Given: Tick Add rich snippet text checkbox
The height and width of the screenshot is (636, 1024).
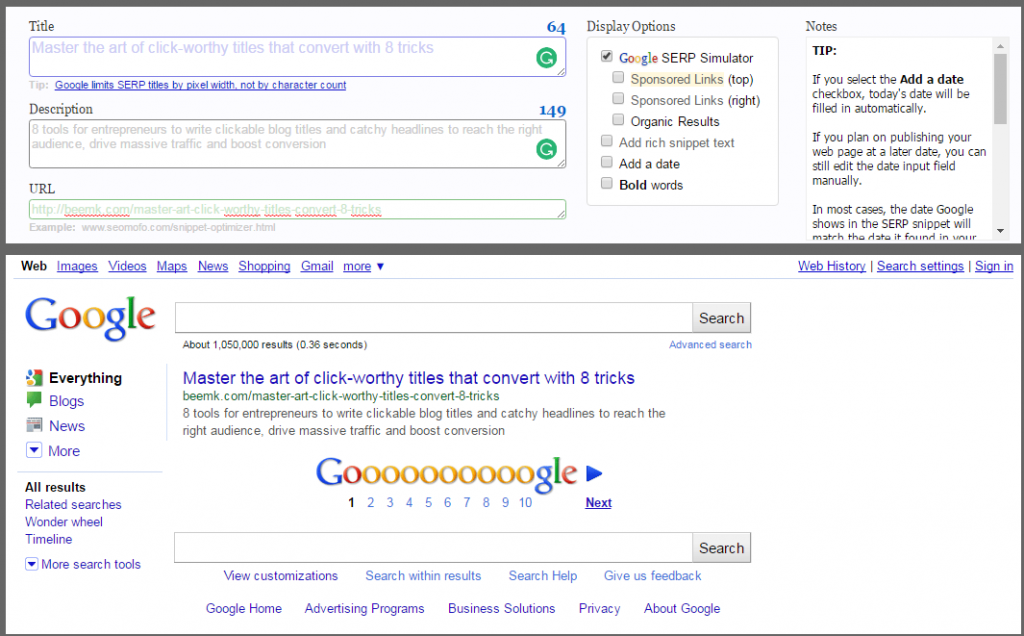Looking at the screenshot, I should [607, 141].
